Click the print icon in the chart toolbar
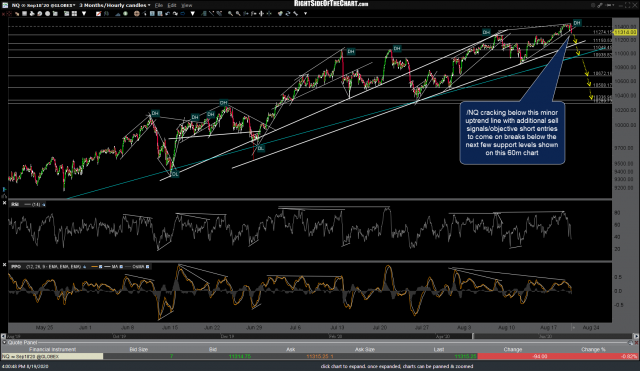640x371 pixels. (x=31, y=14)
